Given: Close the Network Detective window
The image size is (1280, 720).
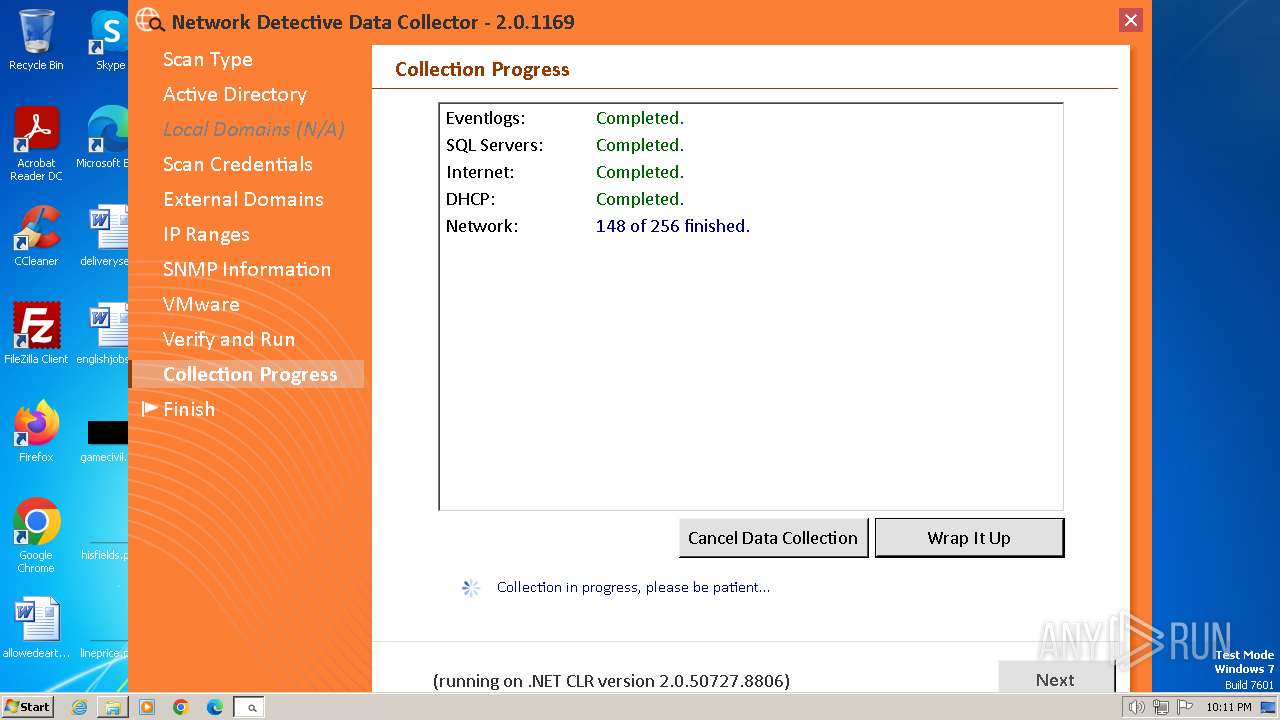Looking at the screenshot, I should coord(1131,20).
